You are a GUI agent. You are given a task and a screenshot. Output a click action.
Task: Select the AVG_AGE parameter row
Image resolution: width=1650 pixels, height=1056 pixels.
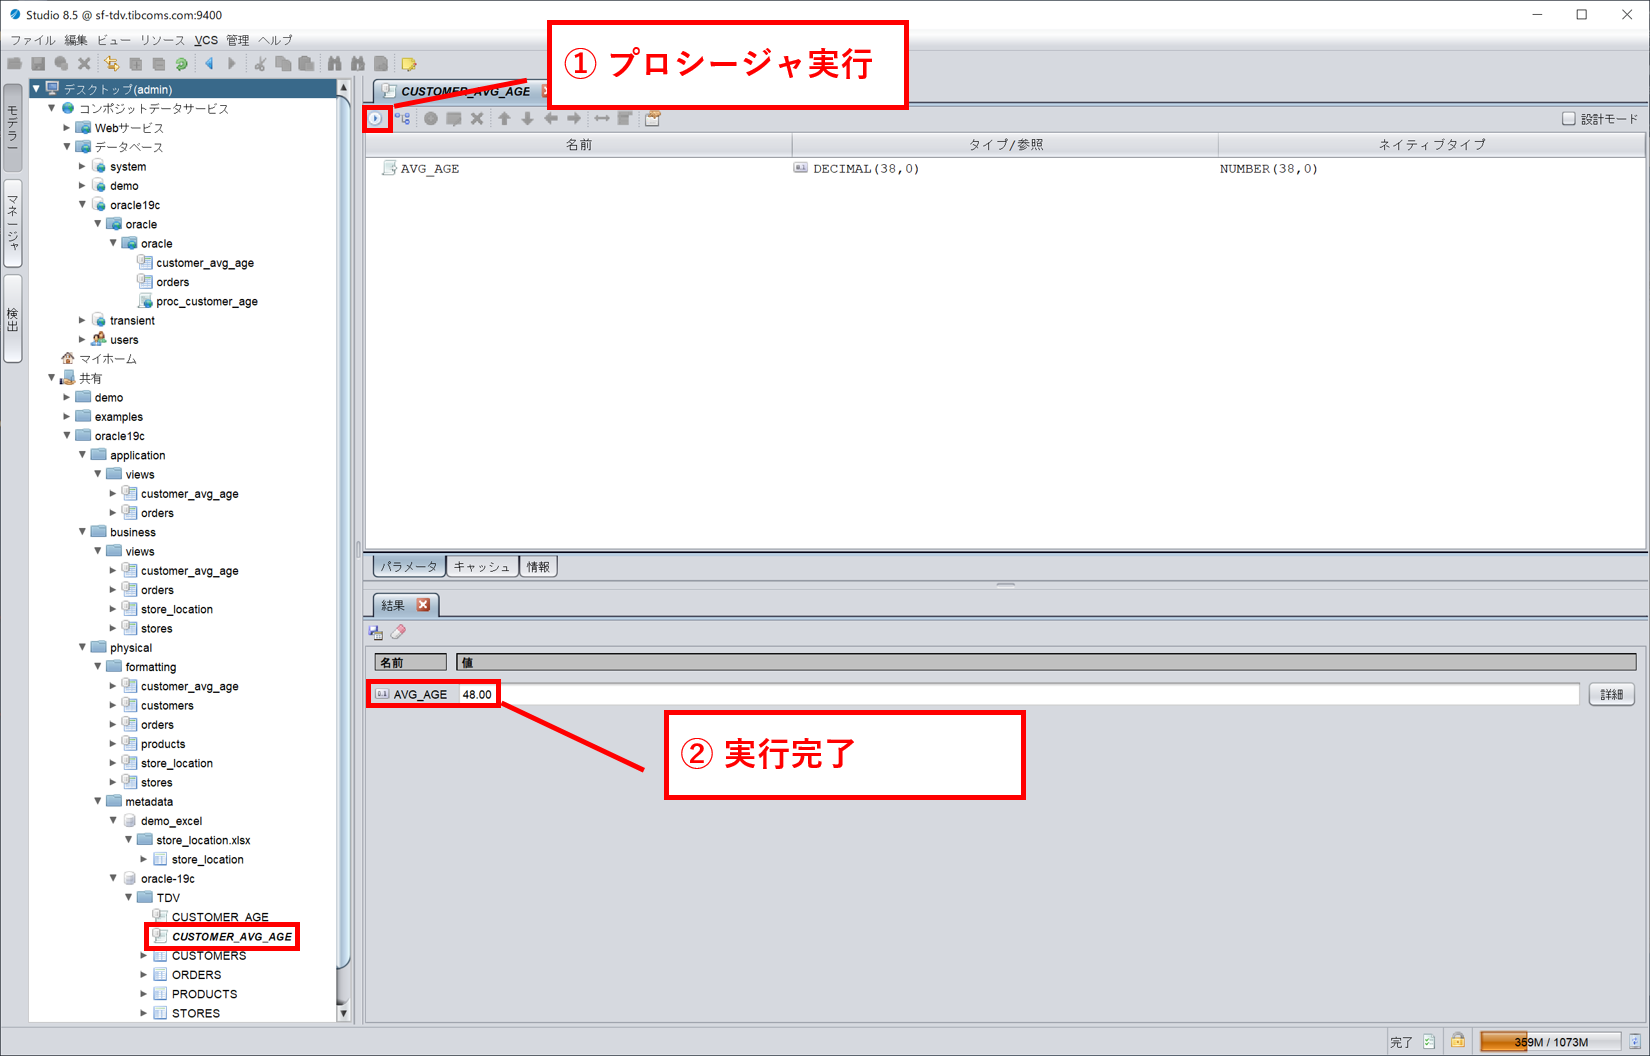[1005, 169]
